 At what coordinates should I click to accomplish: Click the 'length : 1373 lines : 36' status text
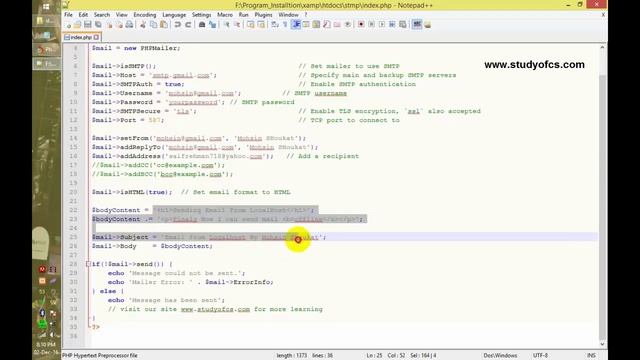(x=304, y=356)
